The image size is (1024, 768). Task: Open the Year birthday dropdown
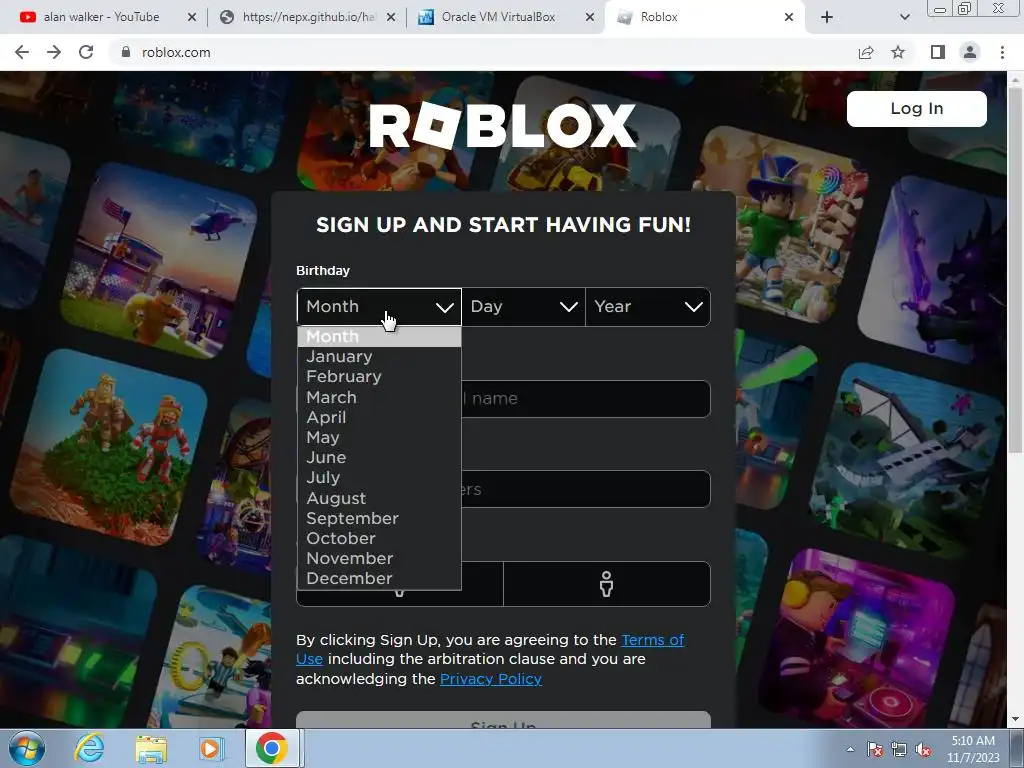(x=648, y=307)
